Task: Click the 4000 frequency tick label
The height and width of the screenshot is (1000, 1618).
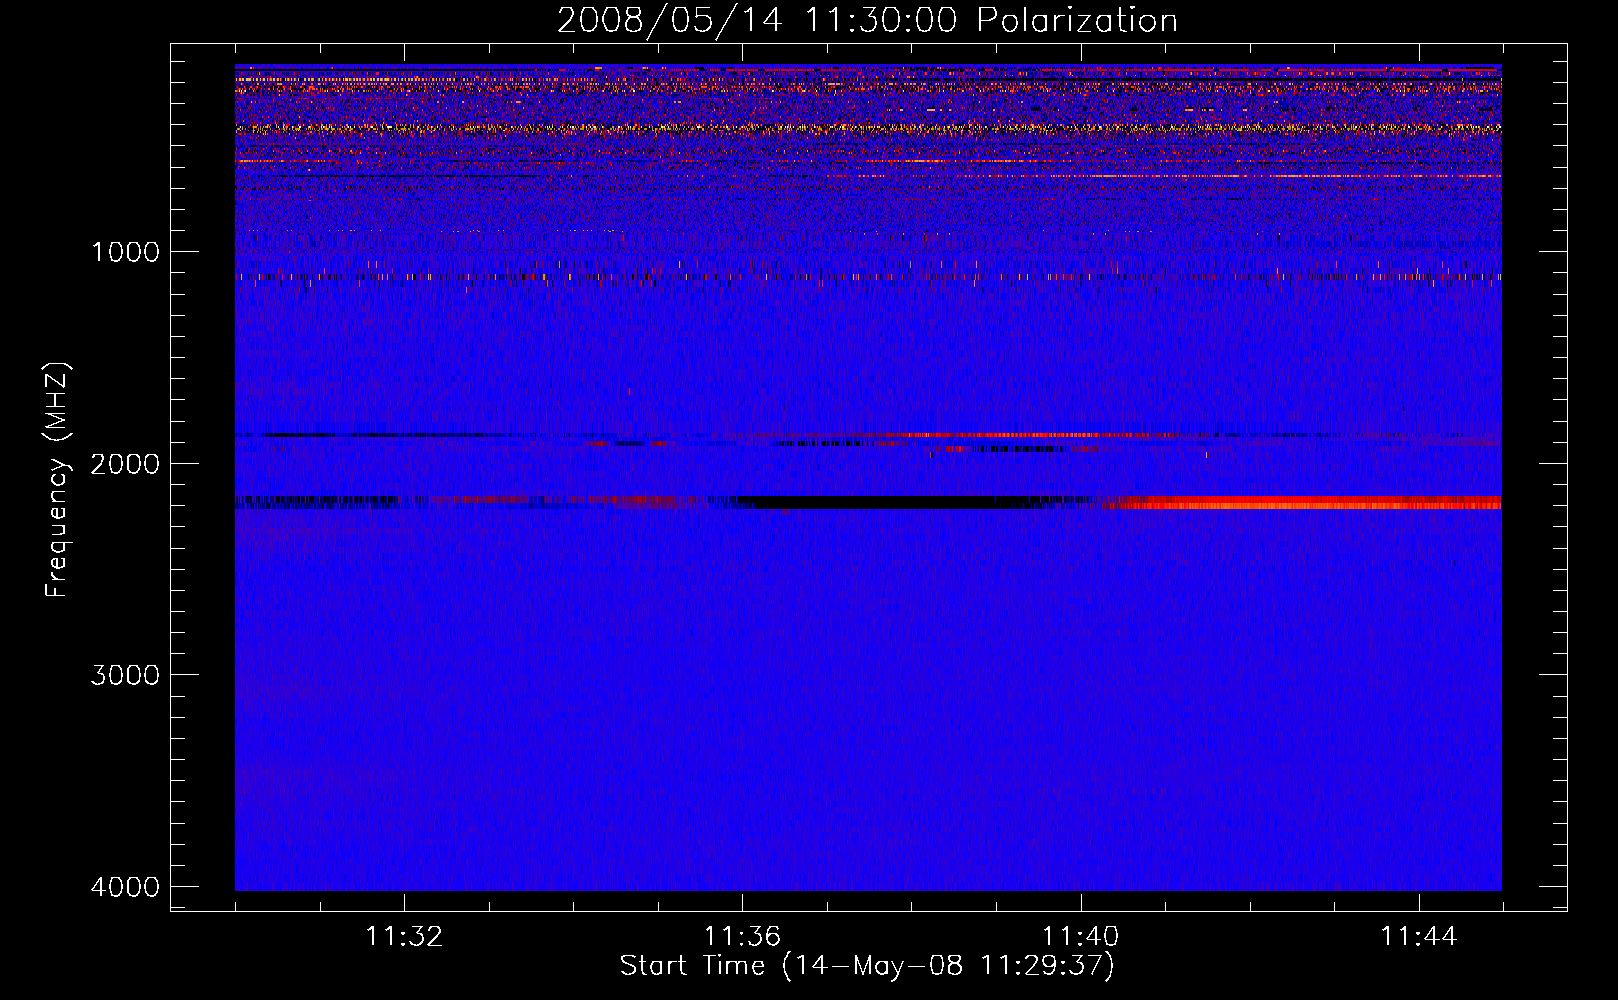Action: [x=125, y=886]
